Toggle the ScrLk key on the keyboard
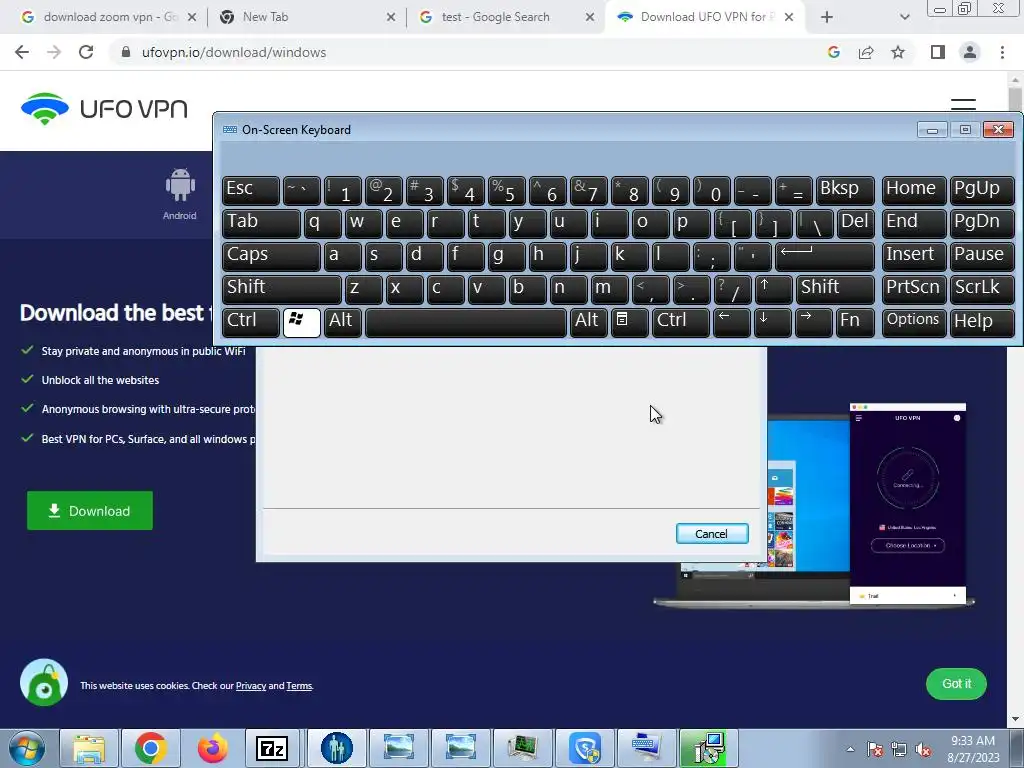Screen dimensions: 1024x768 click(x=982, y=290)
